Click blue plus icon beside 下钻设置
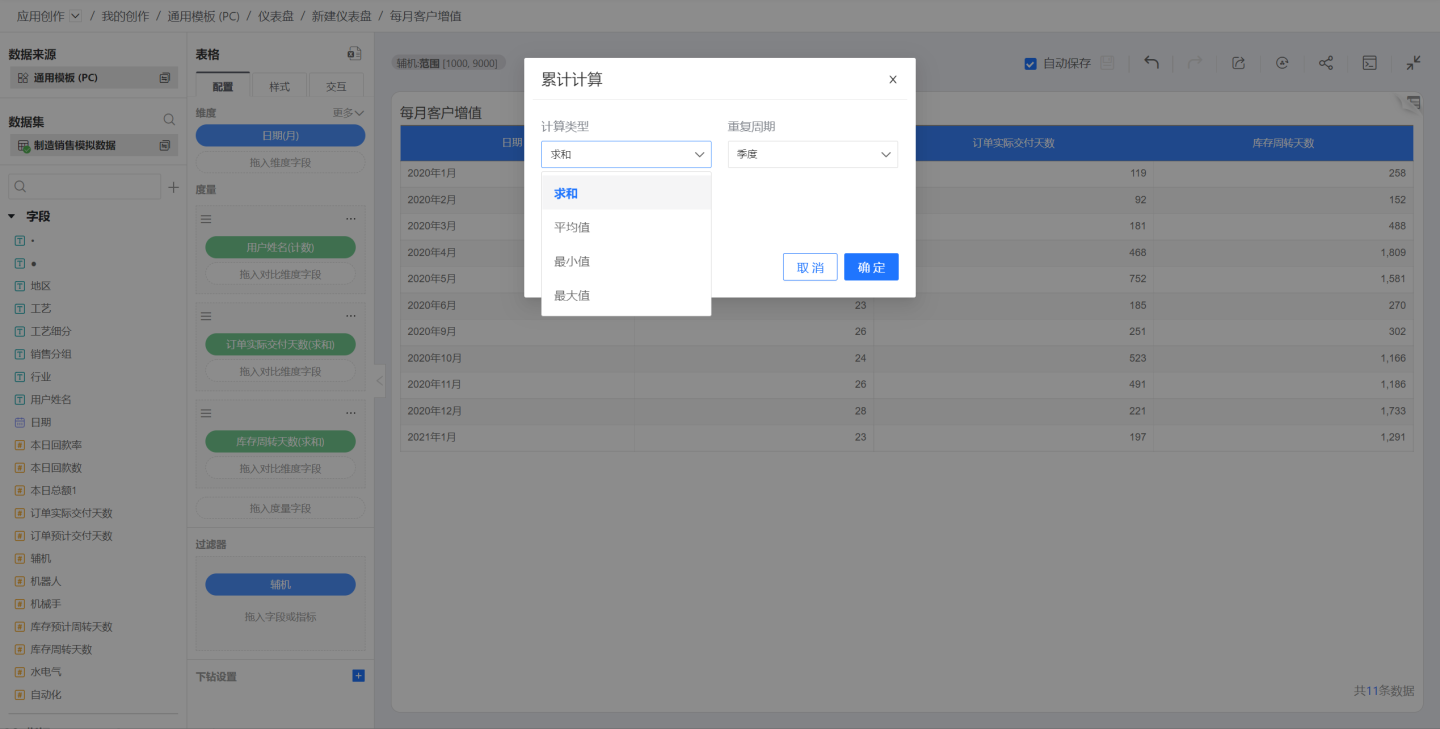This screenshot has height=729, width=1440. [x=358, y=676]
